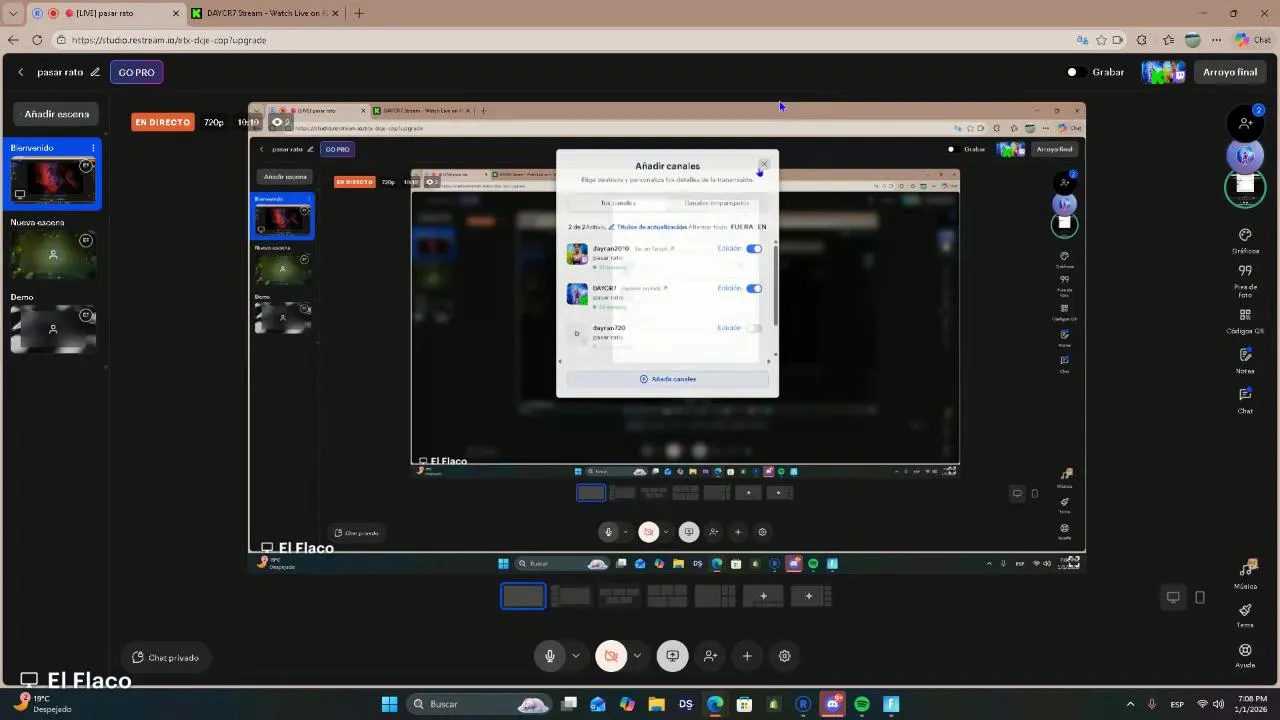Choose the sixth layout with plus sign
The height and width of the screenshot is (720, 1280).
pyautogui.click(x=763, y=596)
